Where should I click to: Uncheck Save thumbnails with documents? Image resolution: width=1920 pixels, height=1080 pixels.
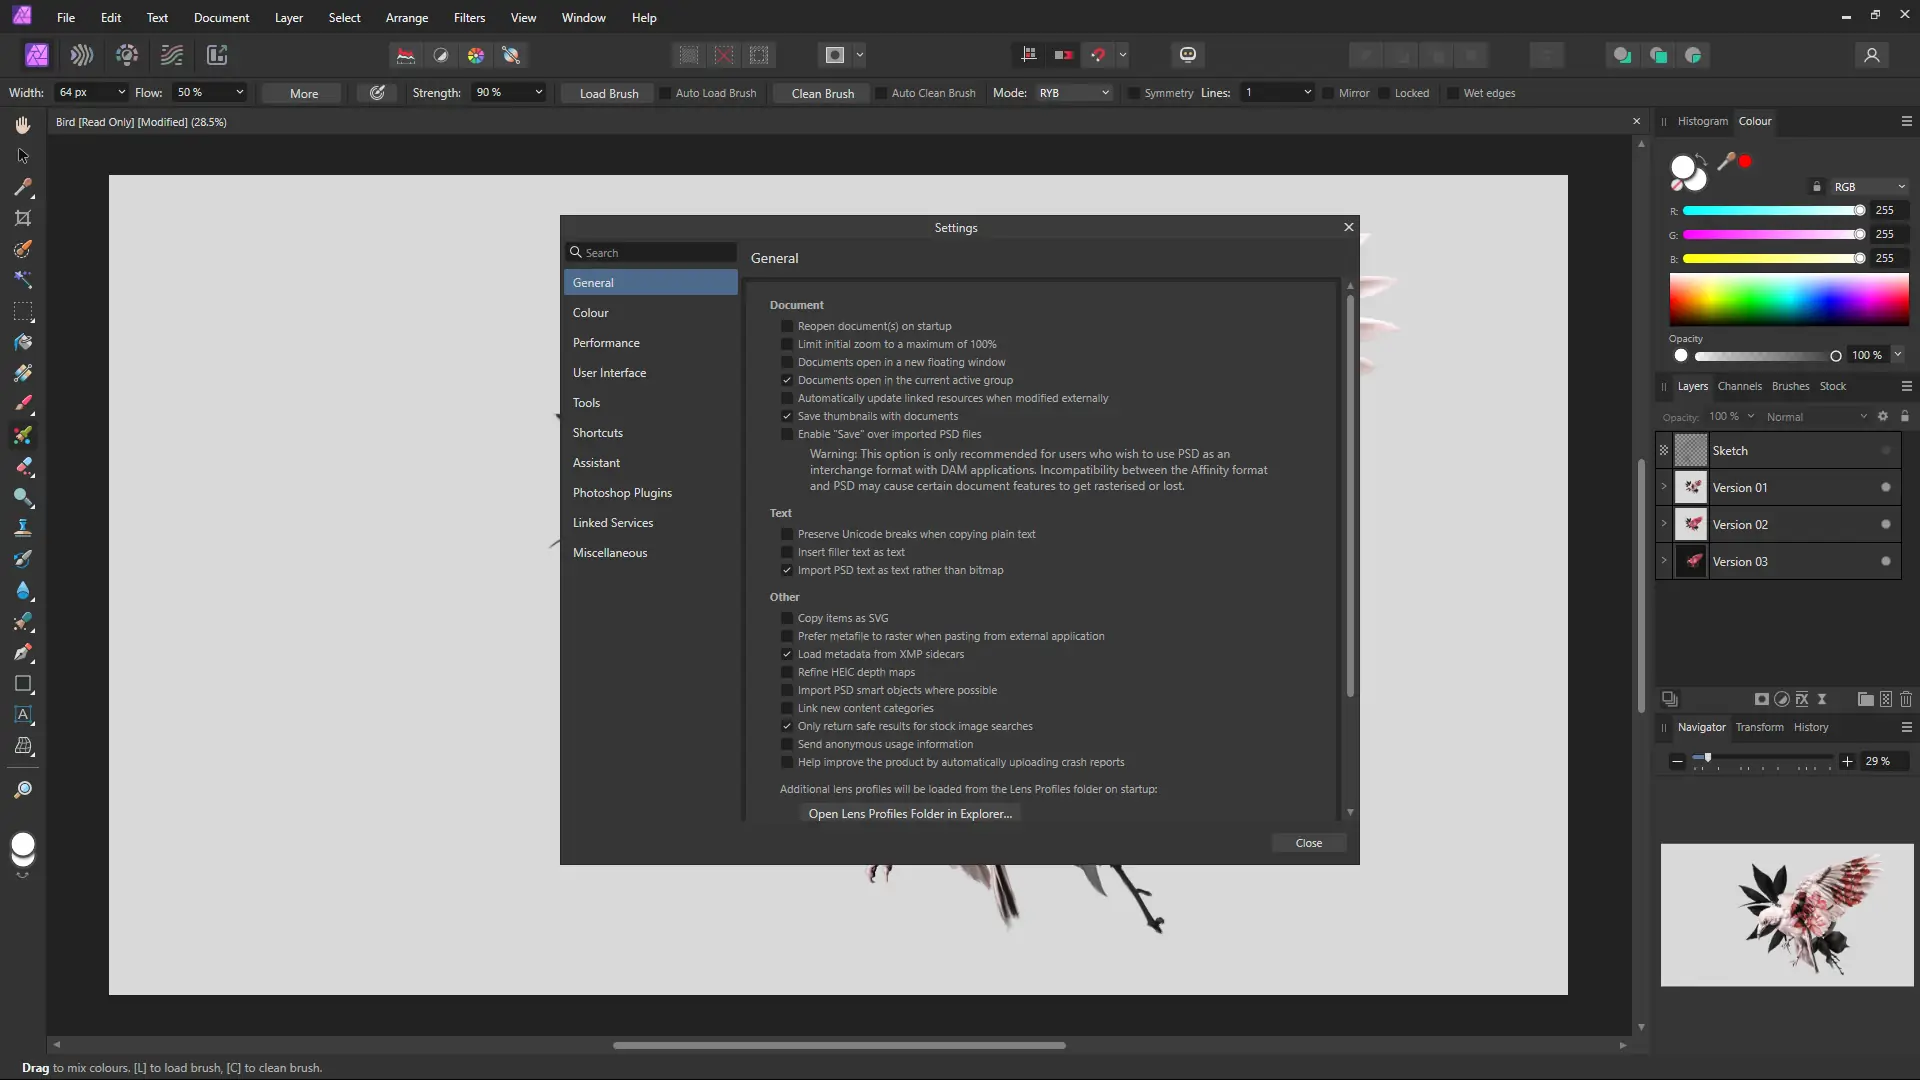click(787, 416)
